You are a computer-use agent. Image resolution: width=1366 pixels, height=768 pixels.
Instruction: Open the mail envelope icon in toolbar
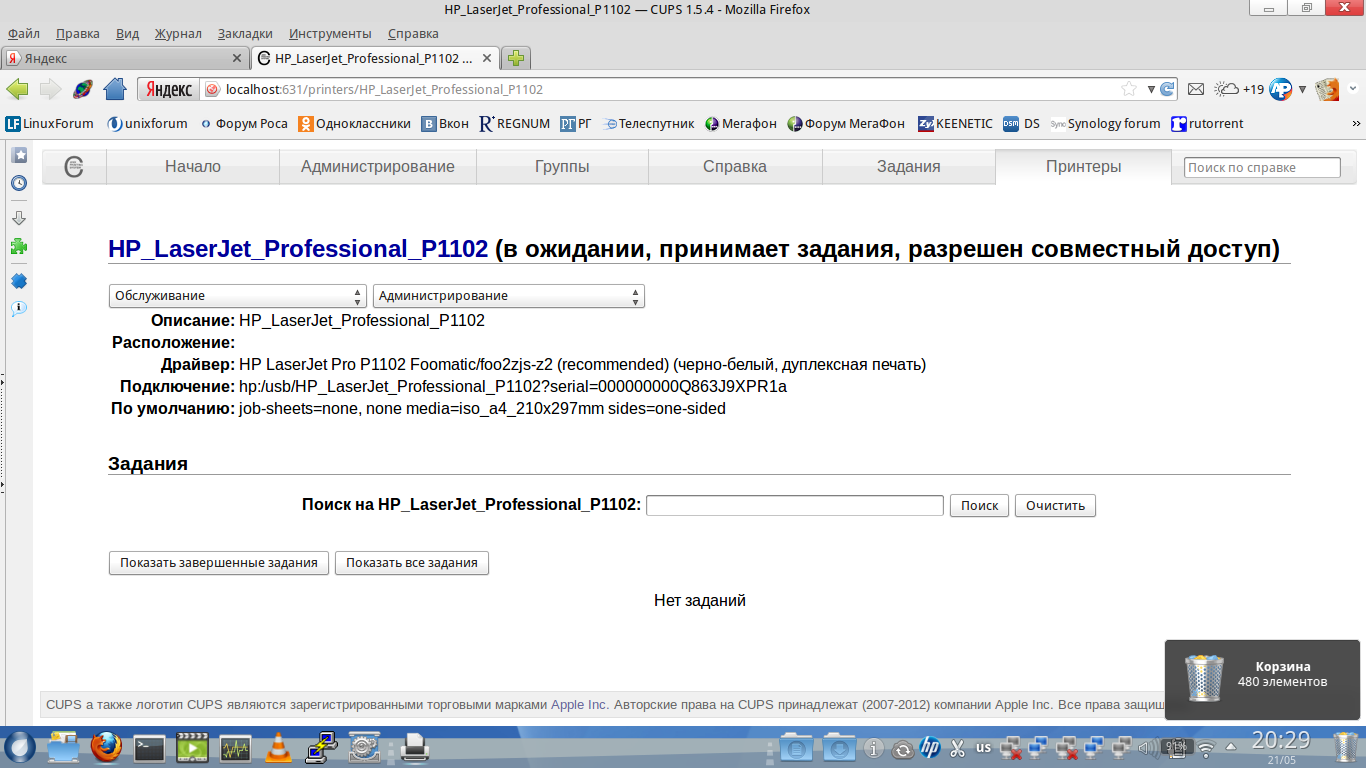pos(1196,89)
